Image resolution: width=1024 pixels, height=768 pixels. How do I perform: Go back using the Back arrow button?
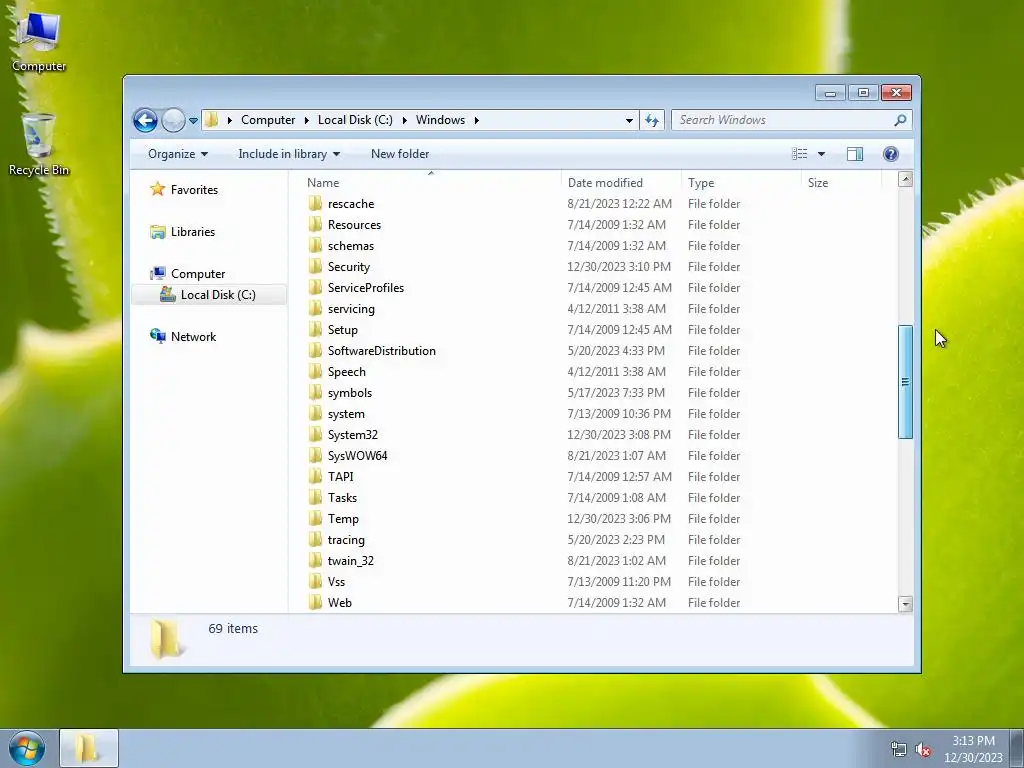coord(145,120)
